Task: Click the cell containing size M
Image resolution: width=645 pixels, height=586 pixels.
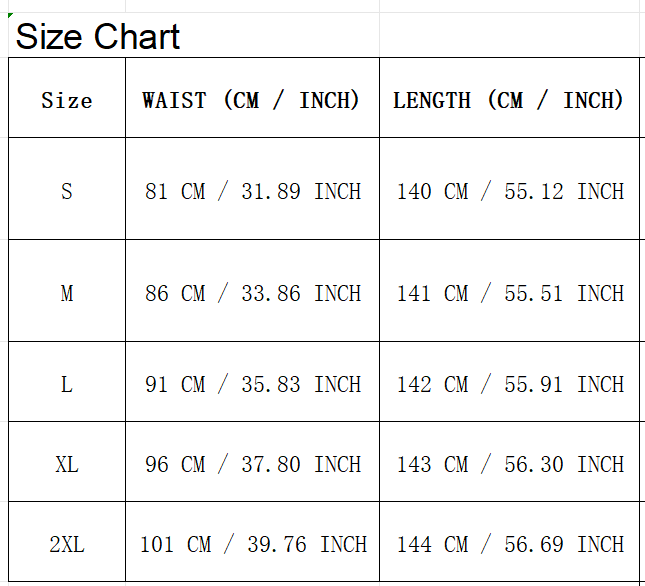Action: tap(67, 291)
